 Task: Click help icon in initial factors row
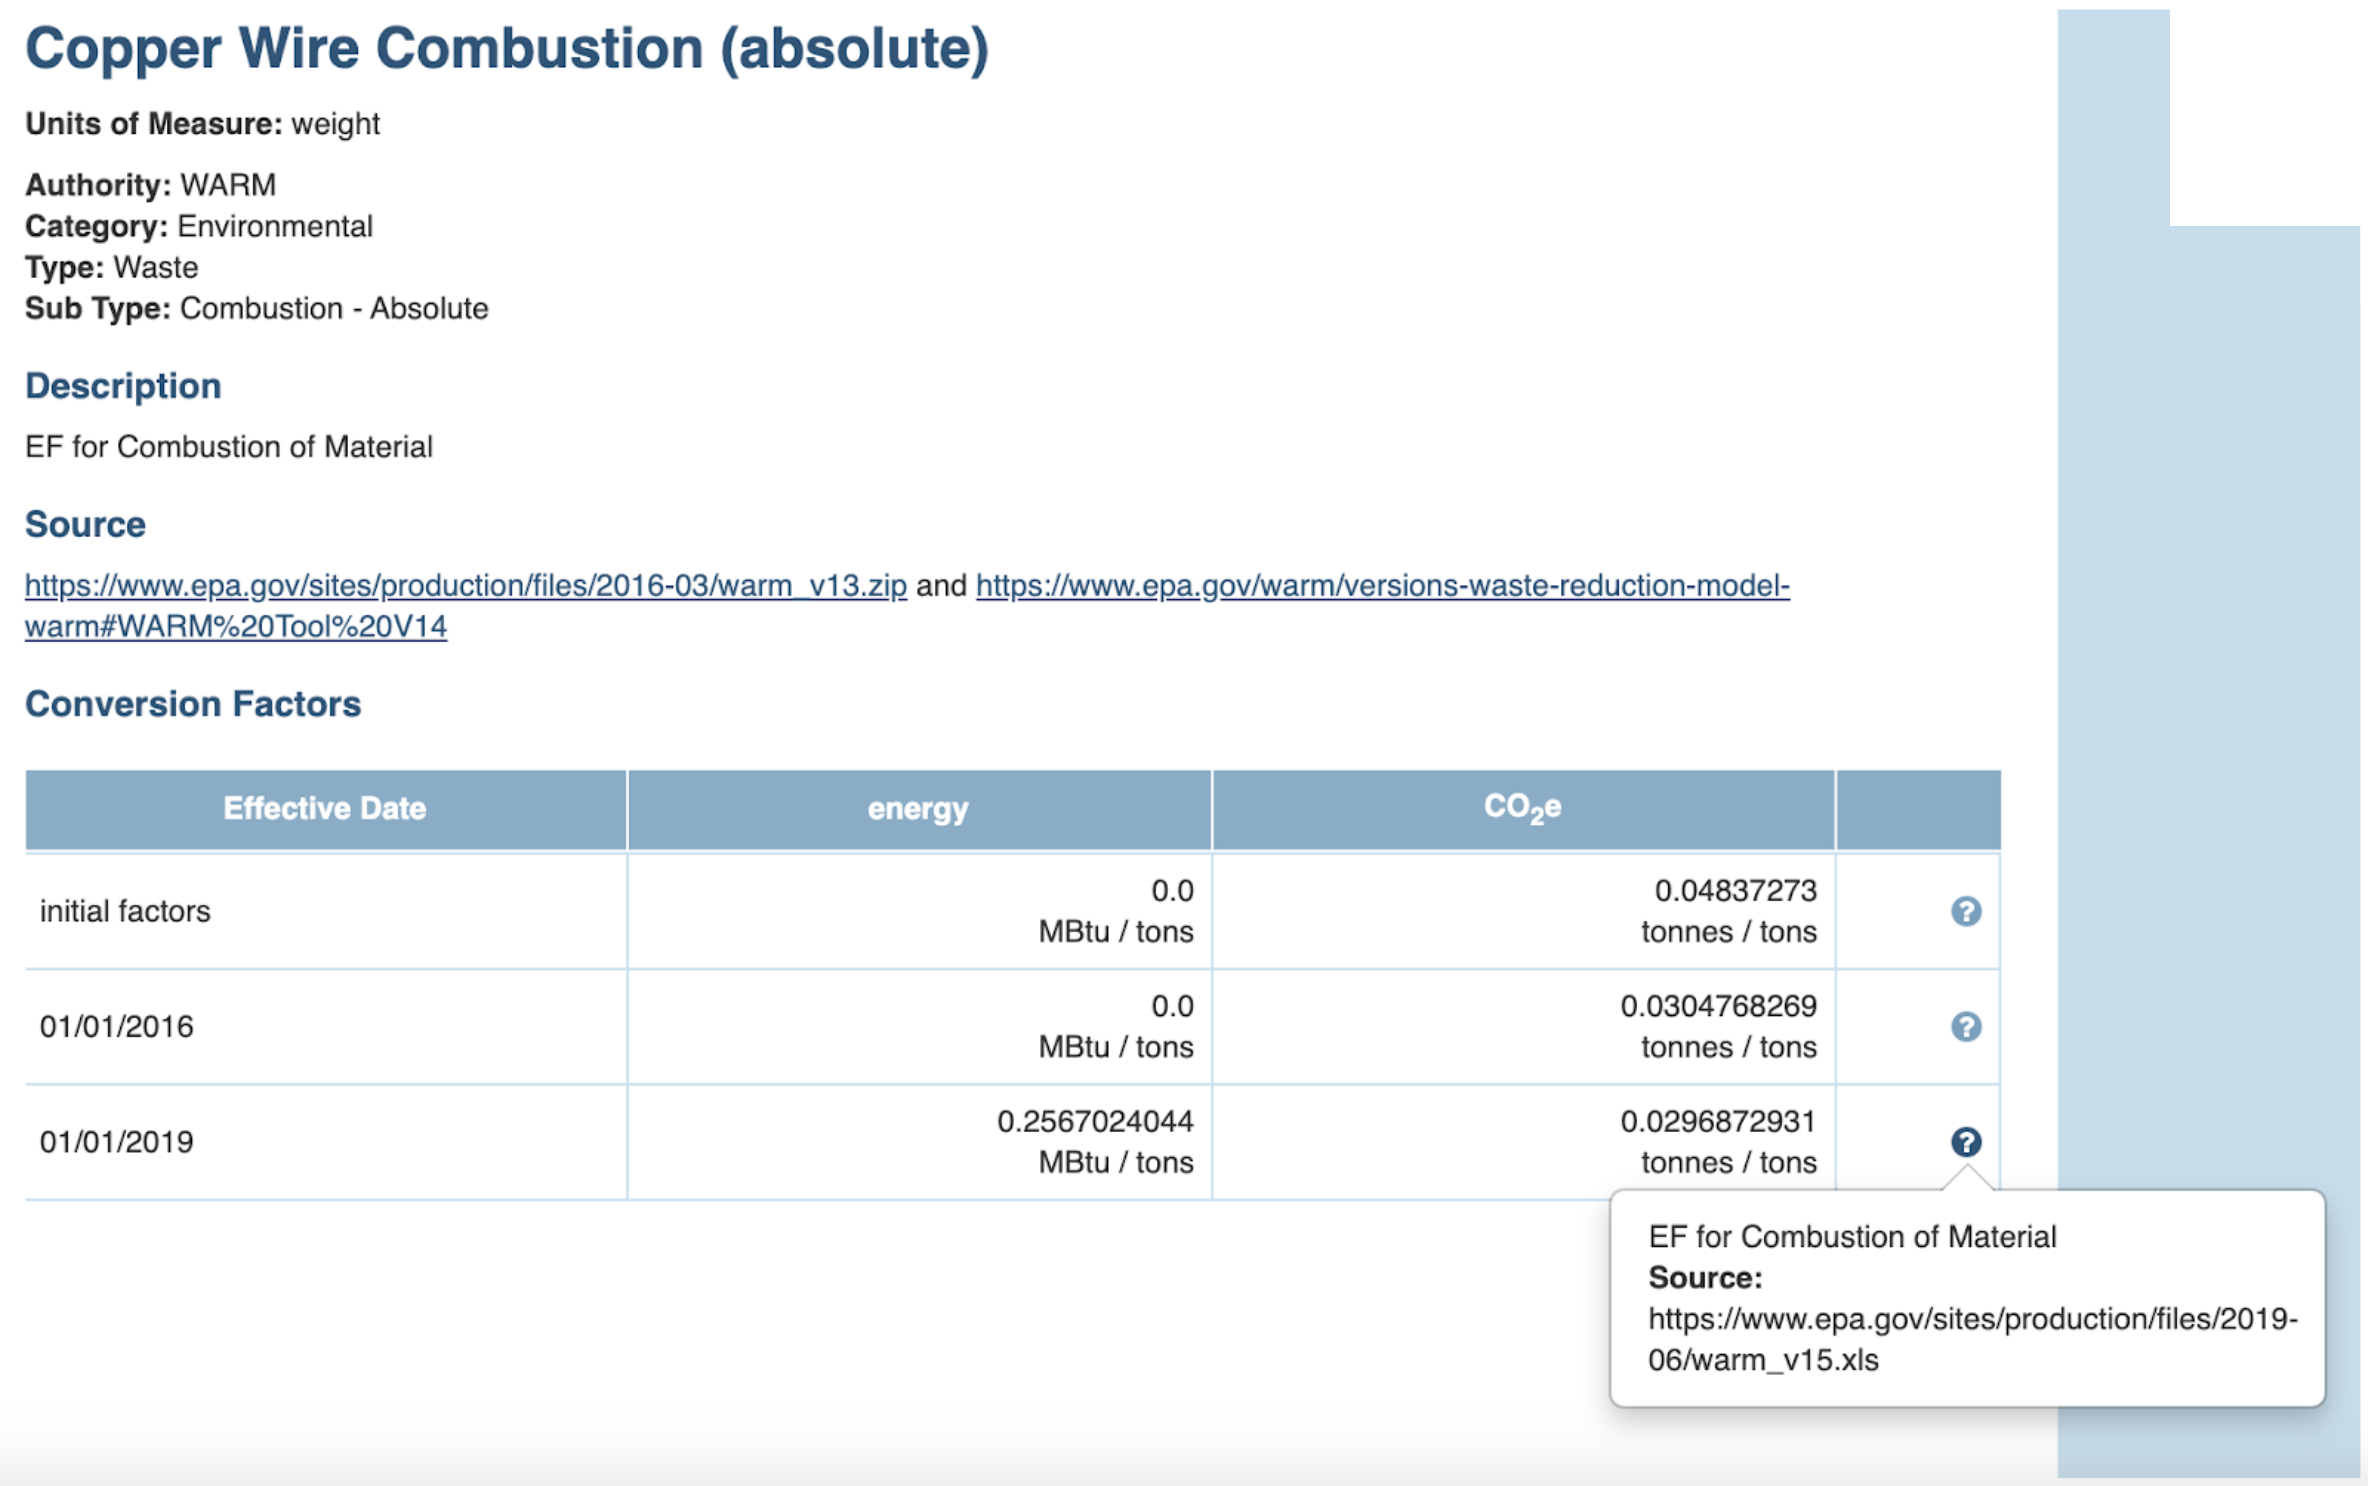pos(1965,911)
